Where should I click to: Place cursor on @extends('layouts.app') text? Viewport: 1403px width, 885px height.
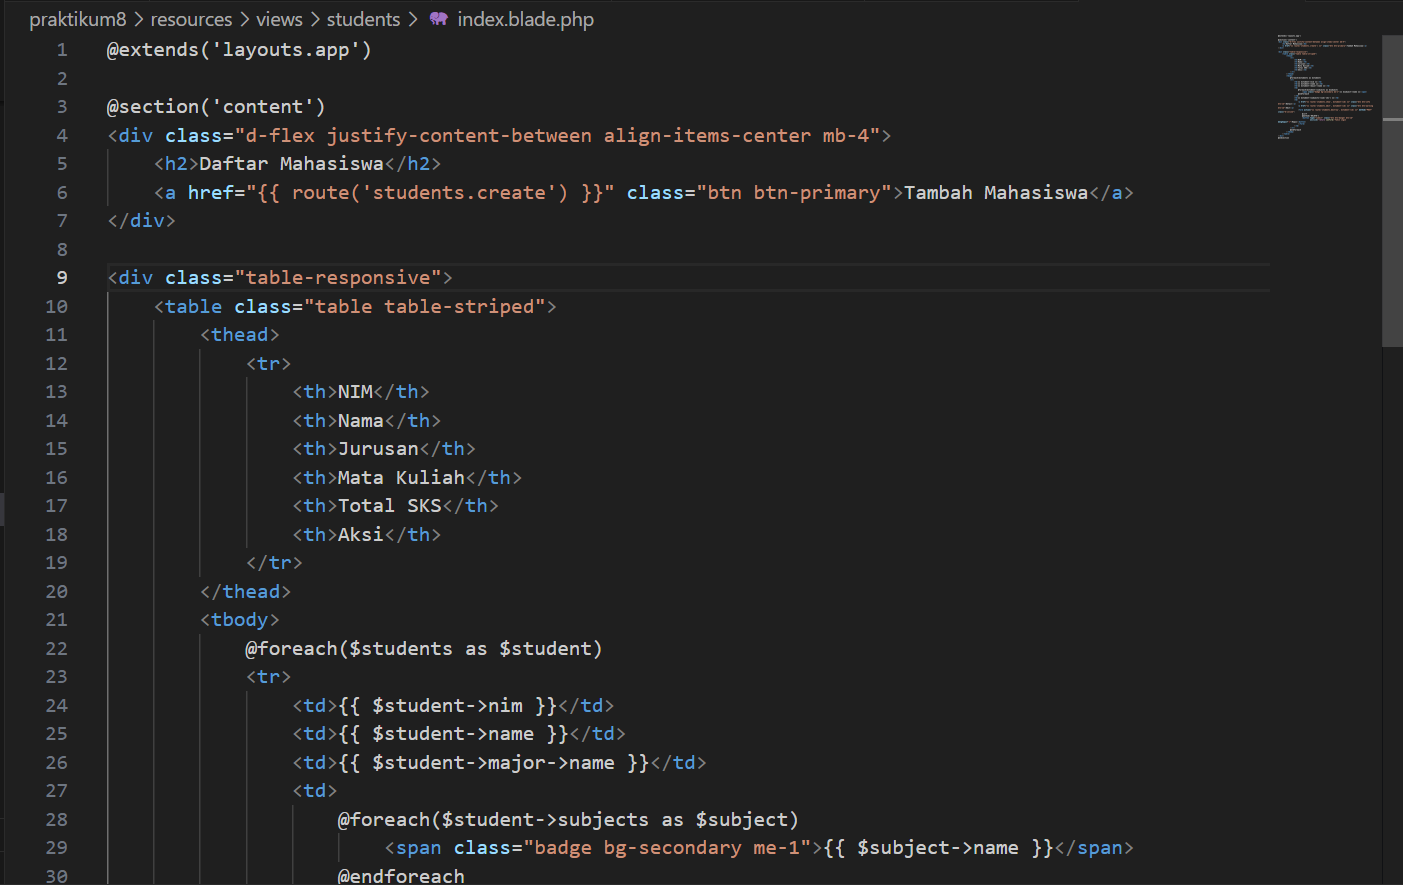pyautogui.click(x=239, y=50)
